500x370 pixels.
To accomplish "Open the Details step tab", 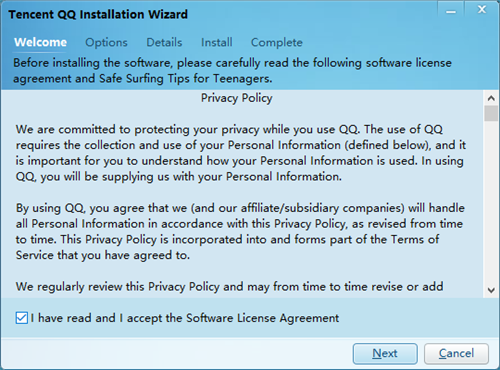I will pos(164,42).
